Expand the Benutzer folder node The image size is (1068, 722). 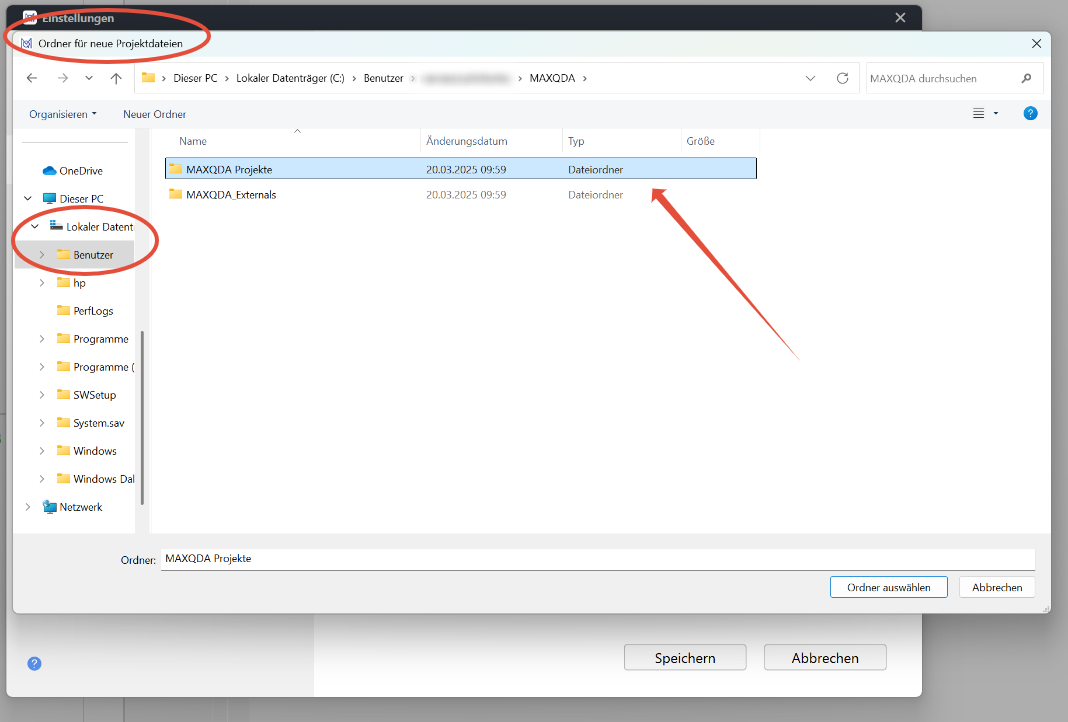coord(42,255)
